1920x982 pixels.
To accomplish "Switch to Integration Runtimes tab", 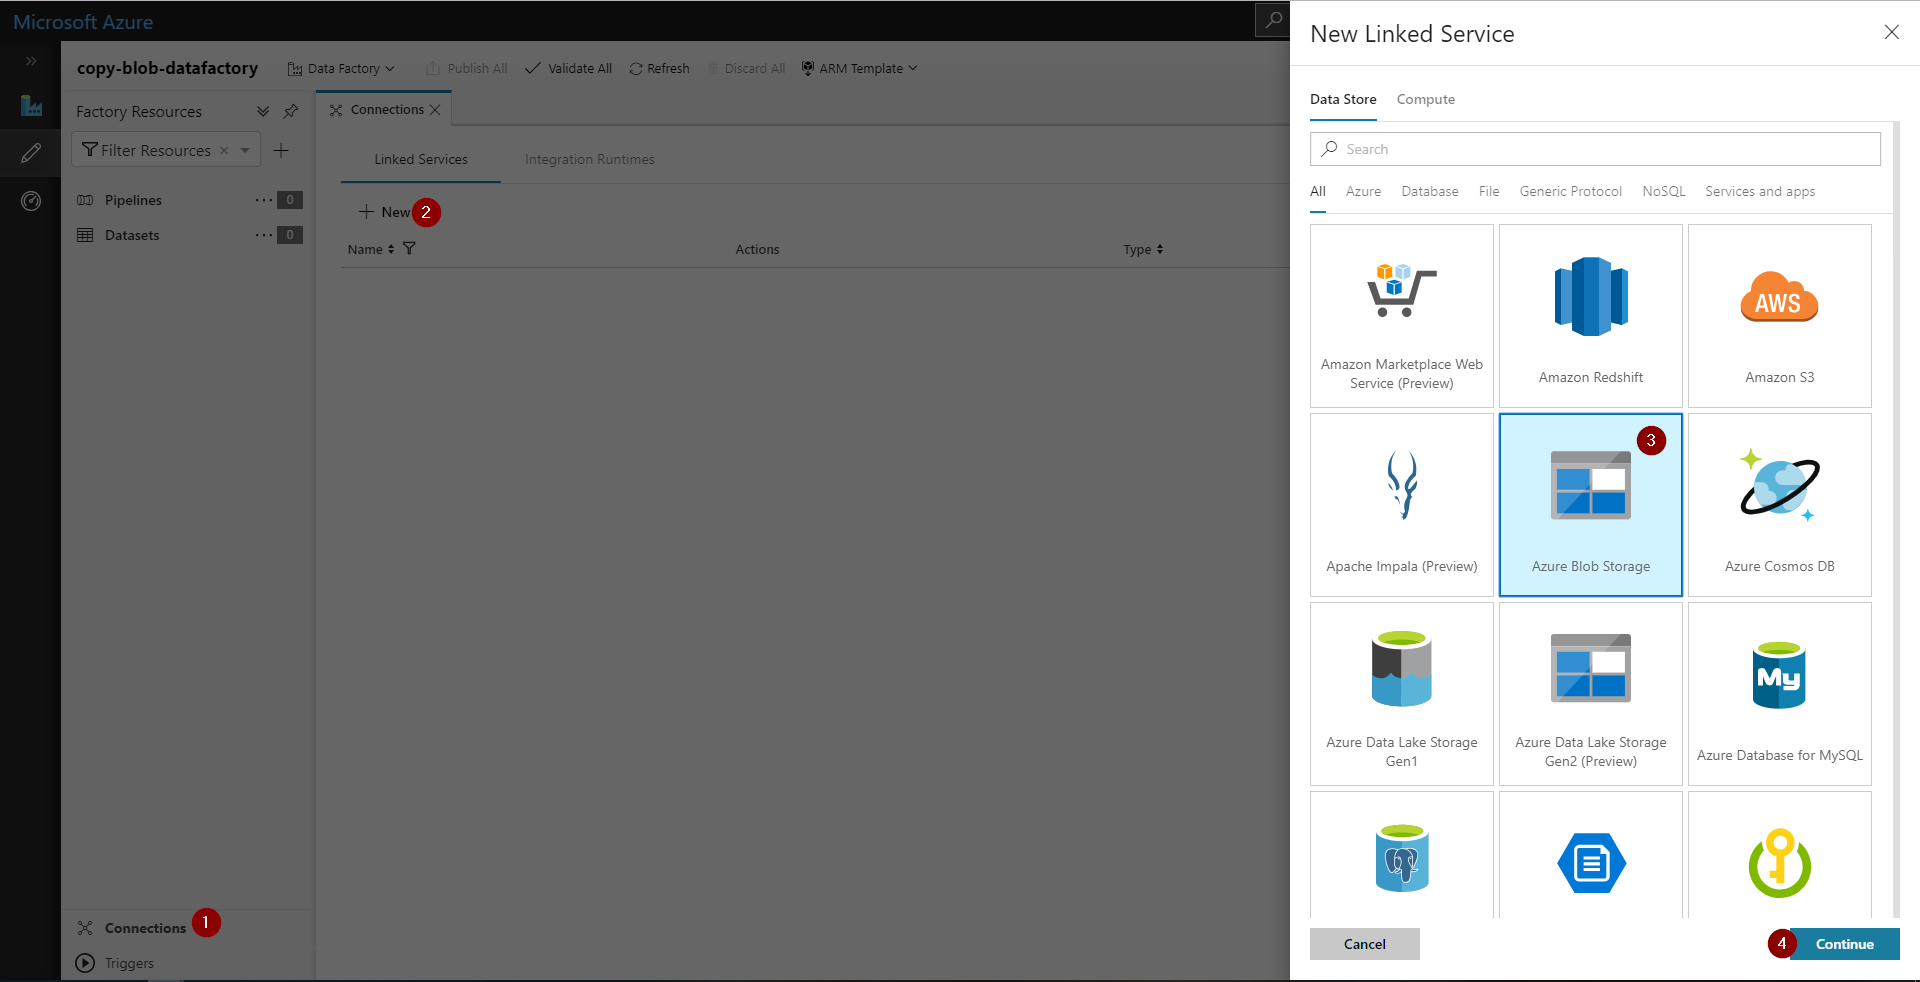I will pyautogui.click(x=589, y=159).
